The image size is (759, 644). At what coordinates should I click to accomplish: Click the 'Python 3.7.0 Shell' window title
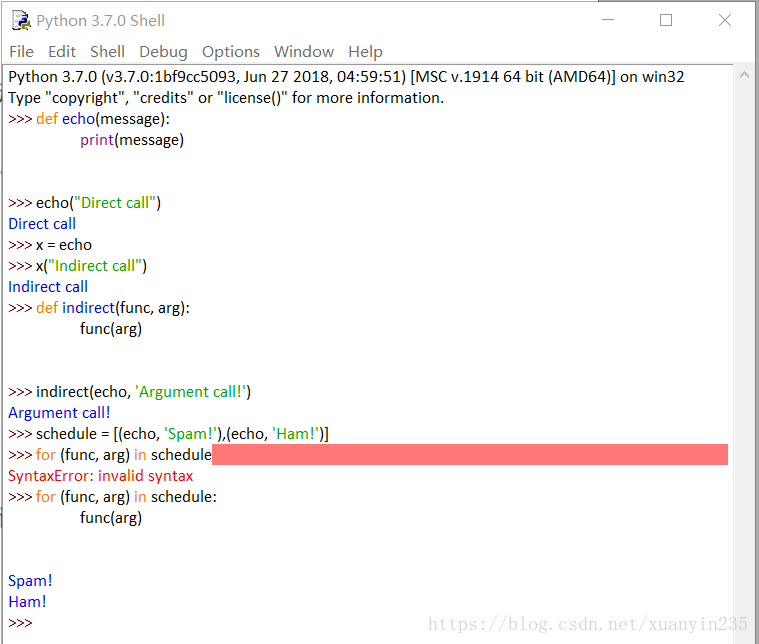coord(100,21)
